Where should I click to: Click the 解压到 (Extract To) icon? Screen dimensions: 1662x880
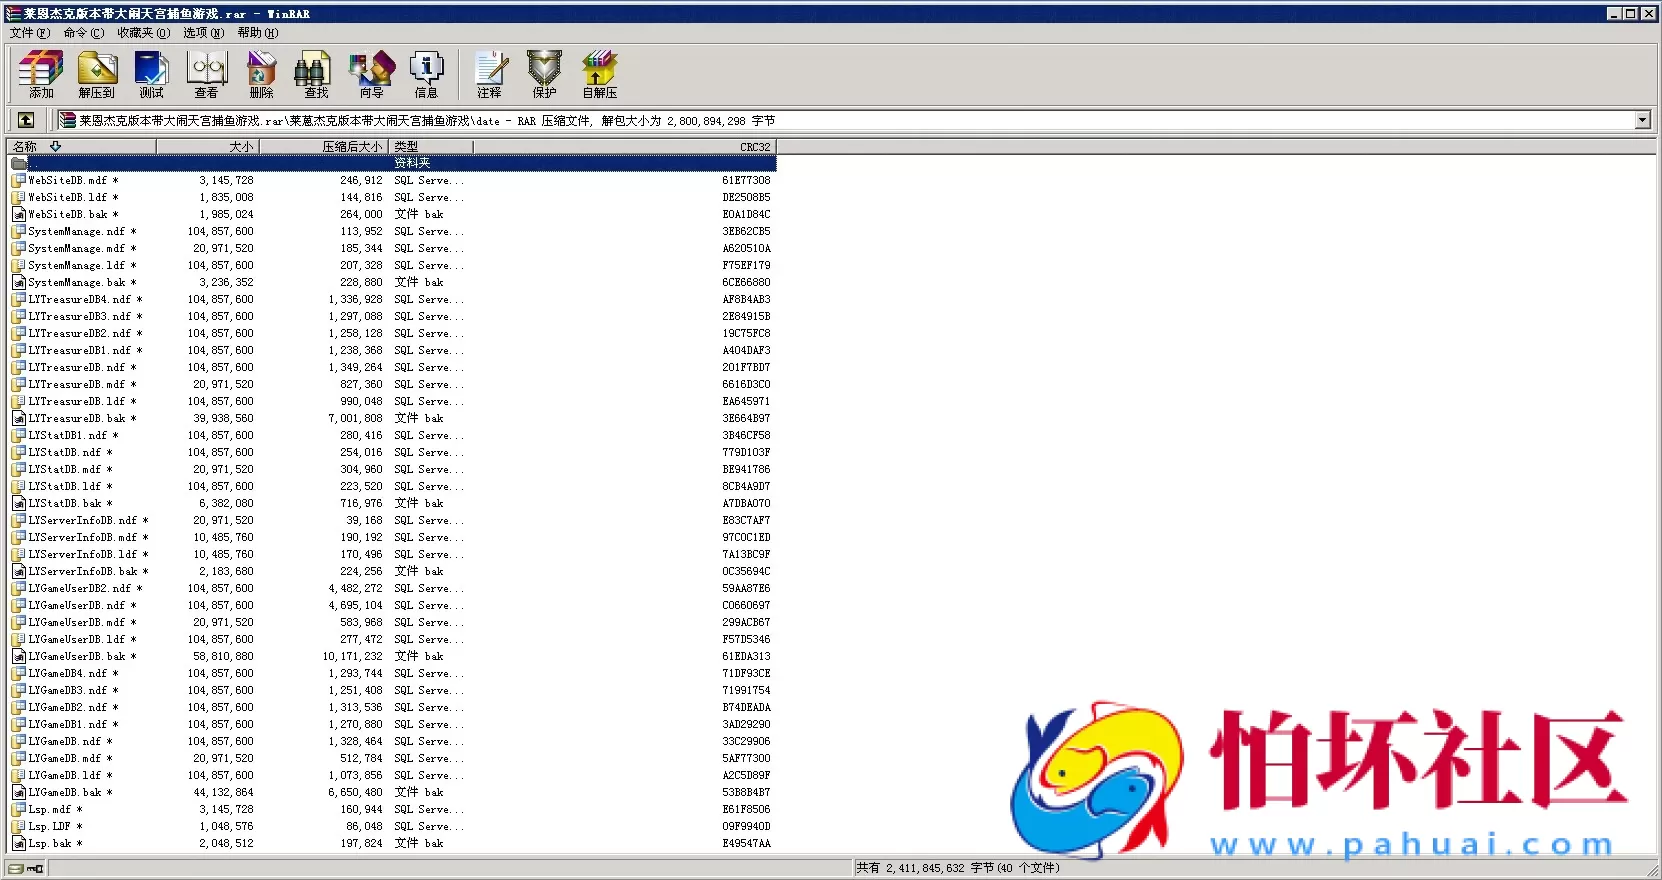click(96, 75)
